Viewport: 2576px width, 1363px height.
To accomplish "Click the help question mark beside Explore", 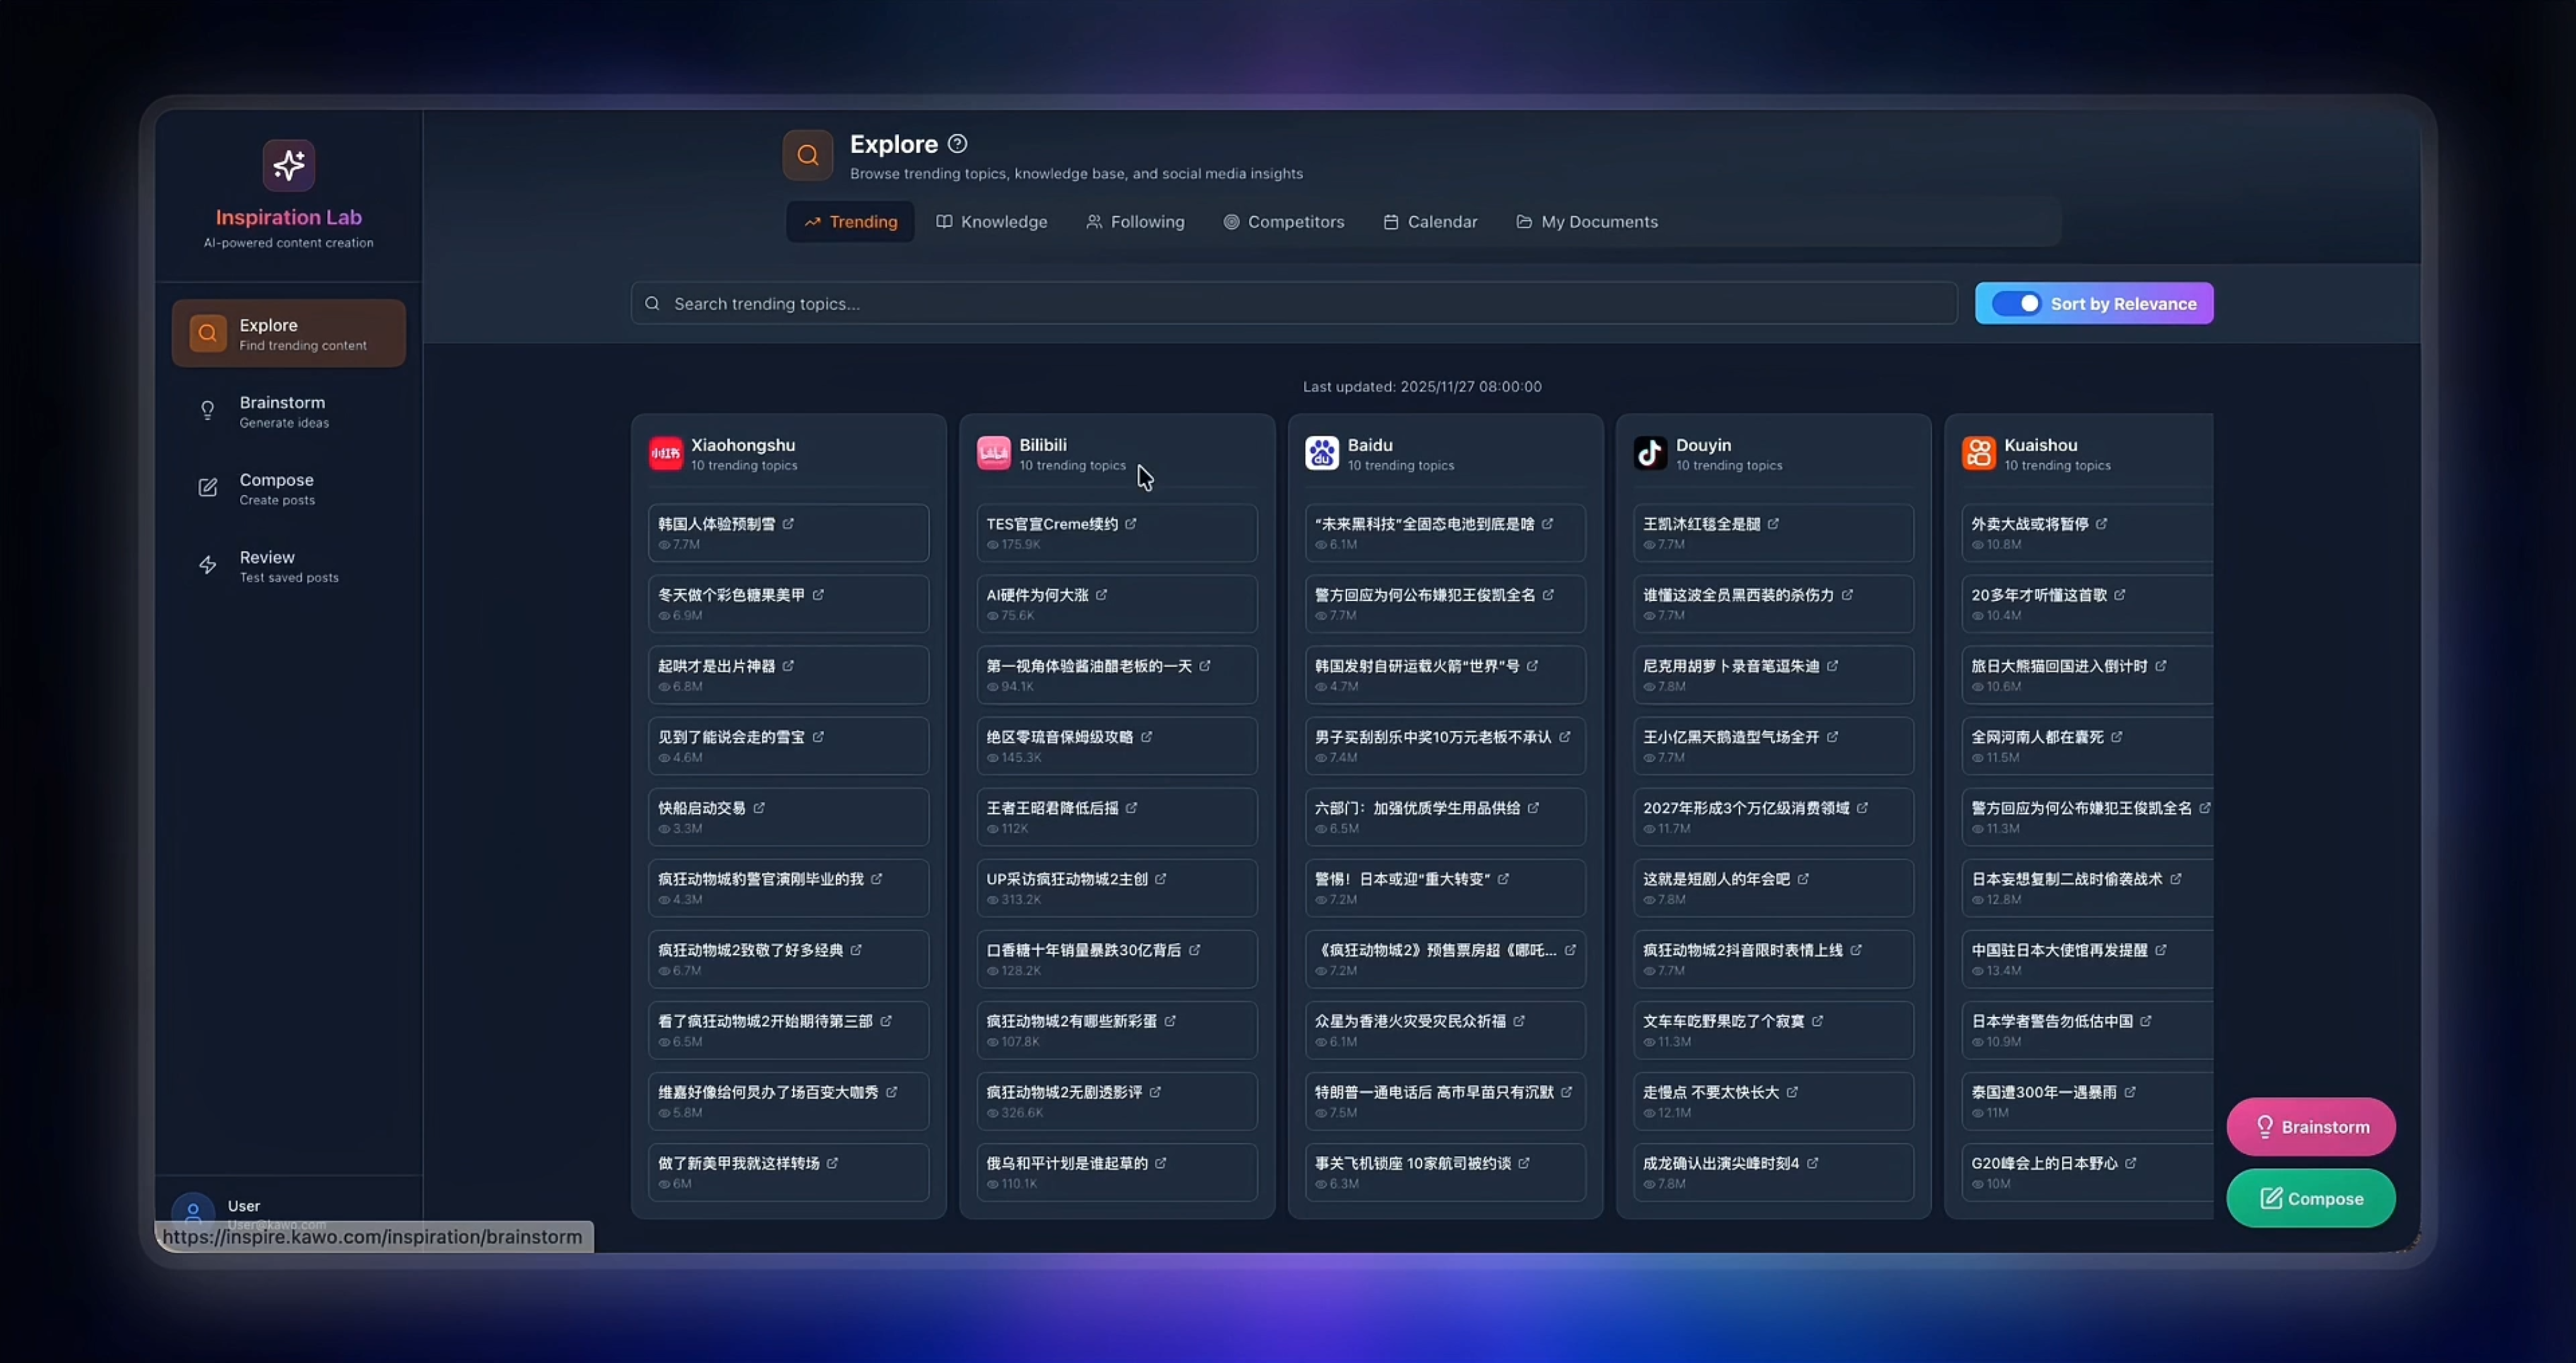I will pos(957,144).
